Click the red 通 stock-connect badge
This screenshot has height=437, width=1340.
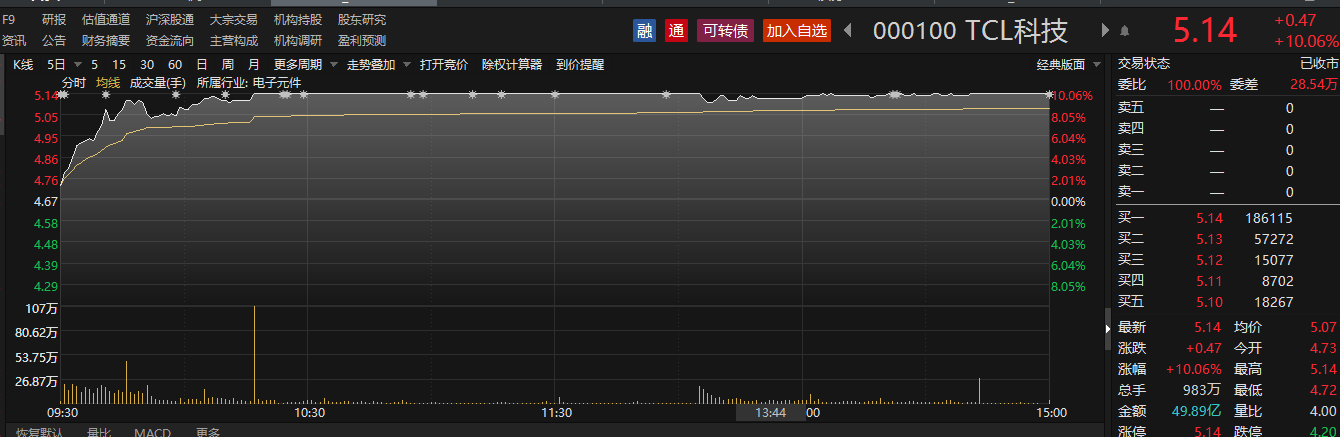pyautogui.click(x=677, y=31)
